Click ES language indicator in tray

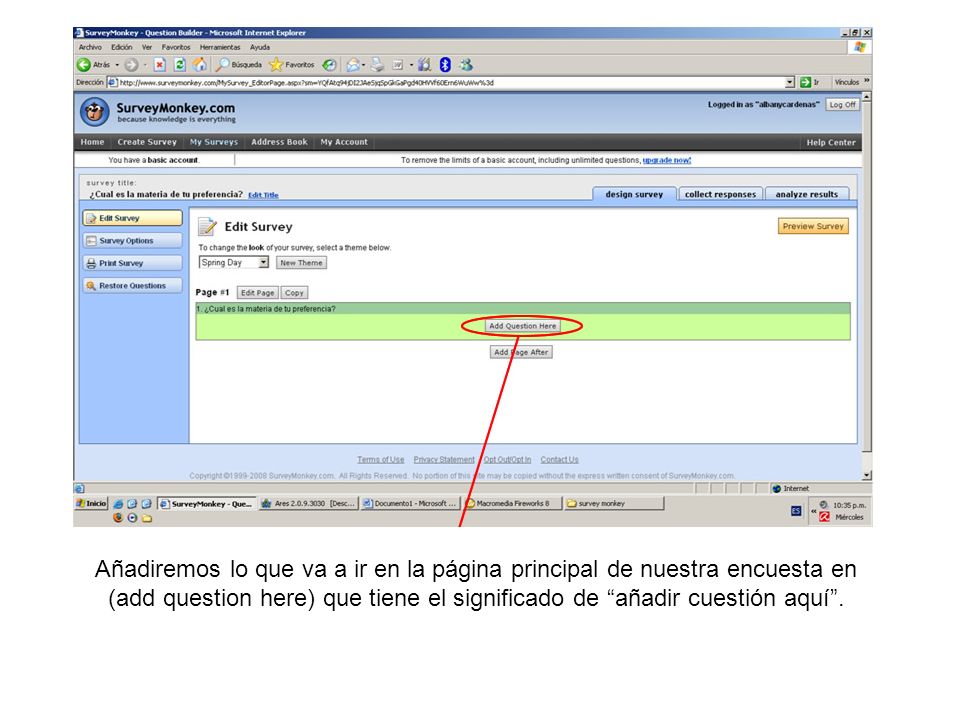click(x=796, y=511)
